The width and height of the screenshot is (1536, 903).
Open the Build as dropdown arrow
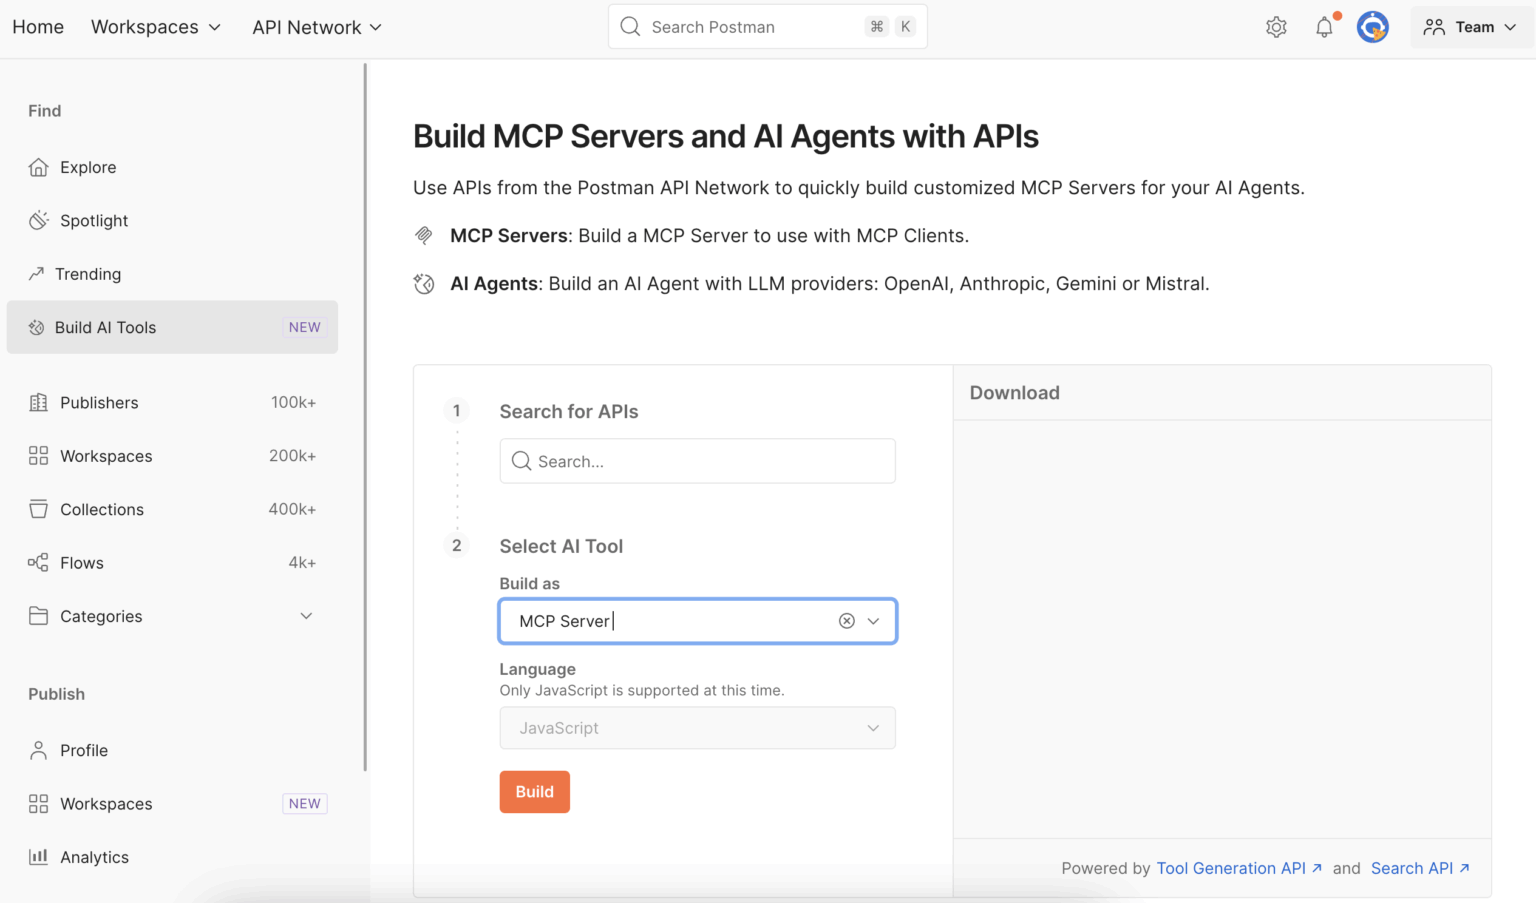click(874, 621)
